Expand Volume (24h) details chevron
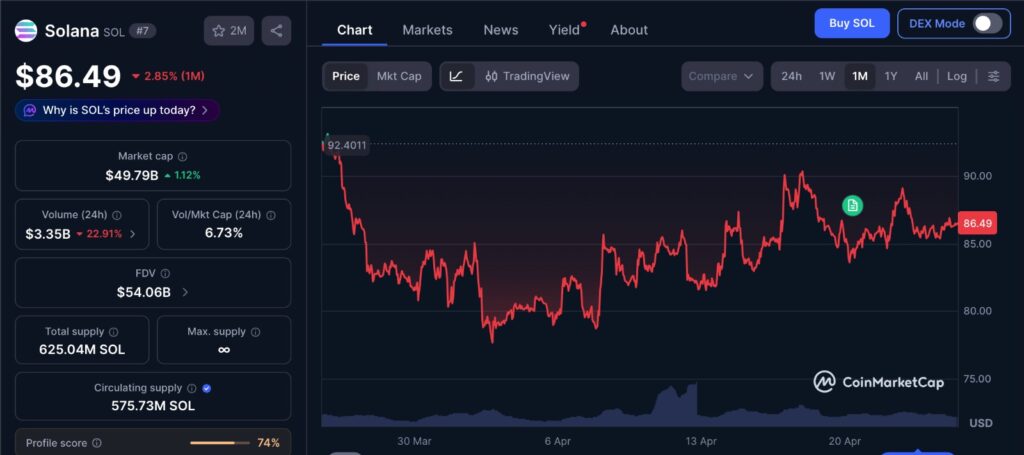Viewport: 1024px width, 455px height. click(133, 234)
